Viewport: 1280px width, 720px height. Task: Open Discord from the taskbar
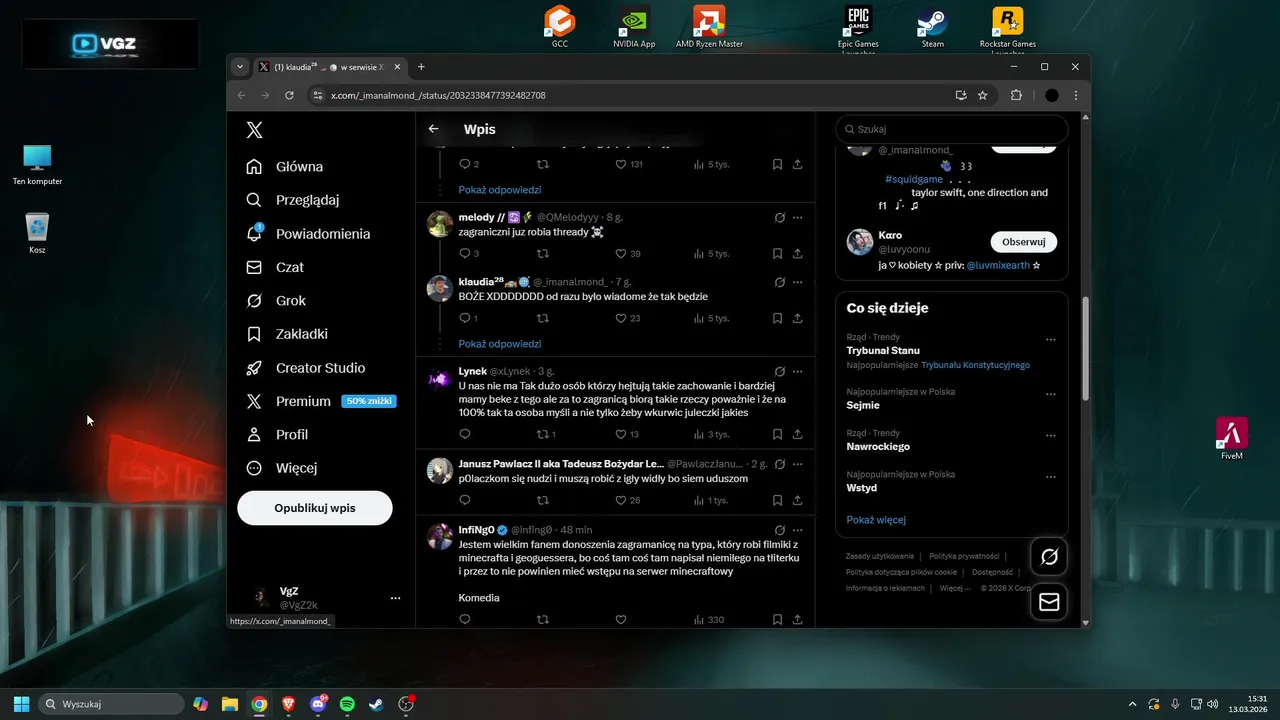(x=318, y=704)
